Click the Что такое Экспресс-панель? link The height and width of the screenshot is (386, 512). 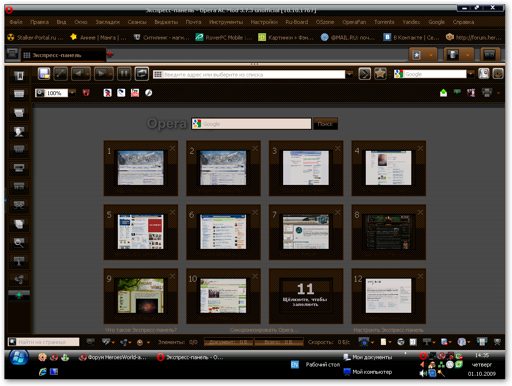click(x=141, y=330)
